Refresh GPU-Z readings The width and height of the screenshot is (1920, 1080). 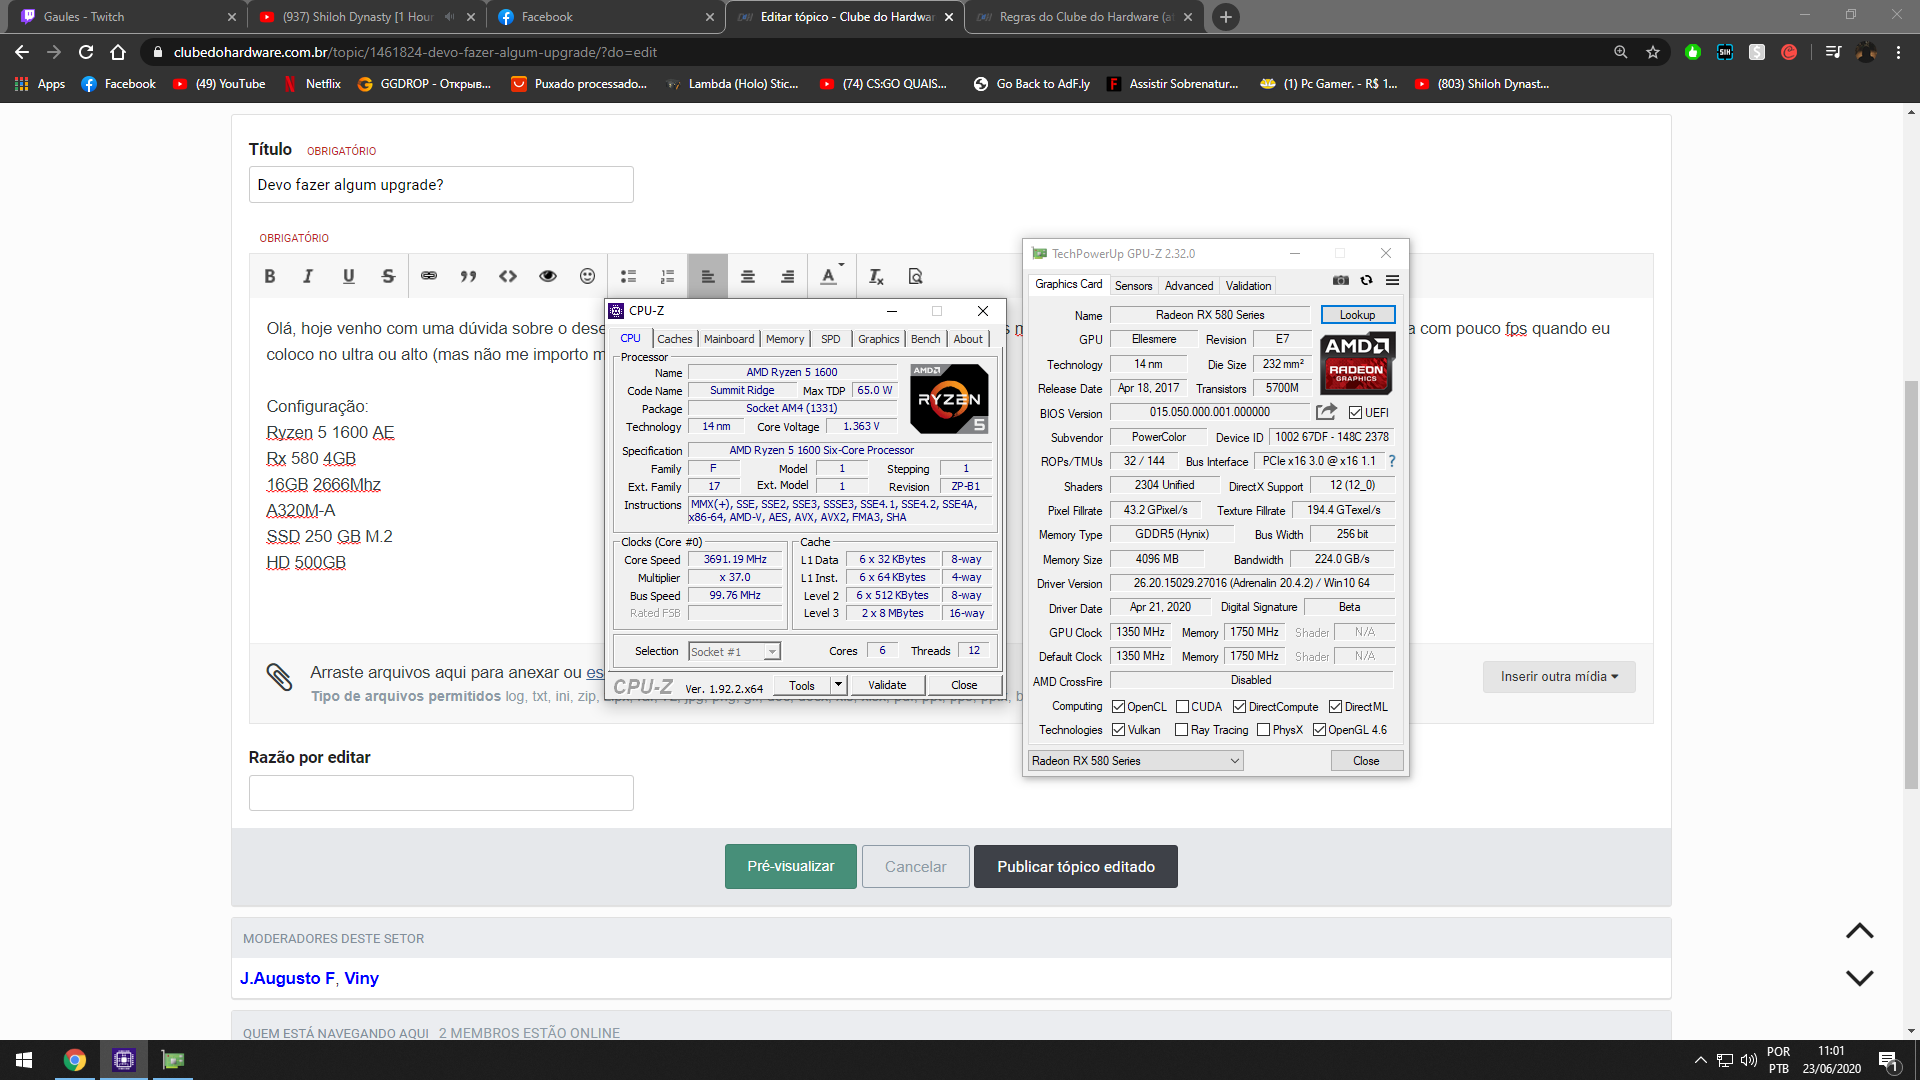(x=1367, y=281)
